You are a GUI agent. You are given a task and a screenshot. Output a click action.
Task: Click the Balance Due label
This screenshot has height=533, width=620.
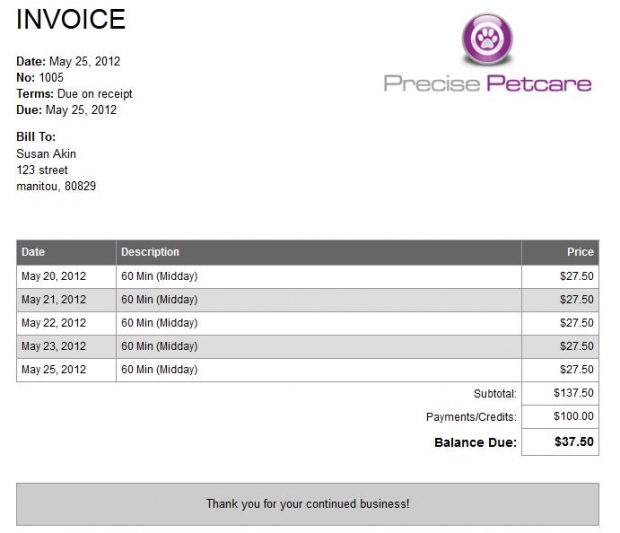click(475, 442)
